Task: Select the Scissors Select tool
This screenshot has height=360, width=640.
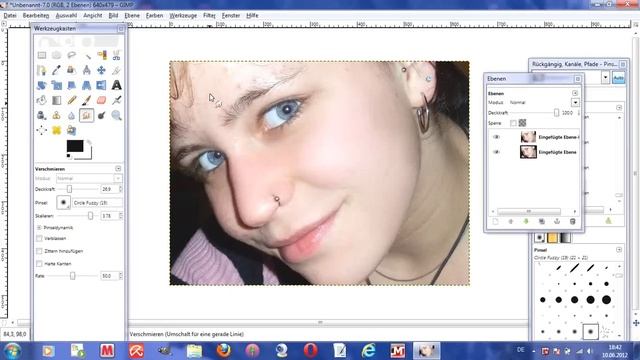Action: 116,55
